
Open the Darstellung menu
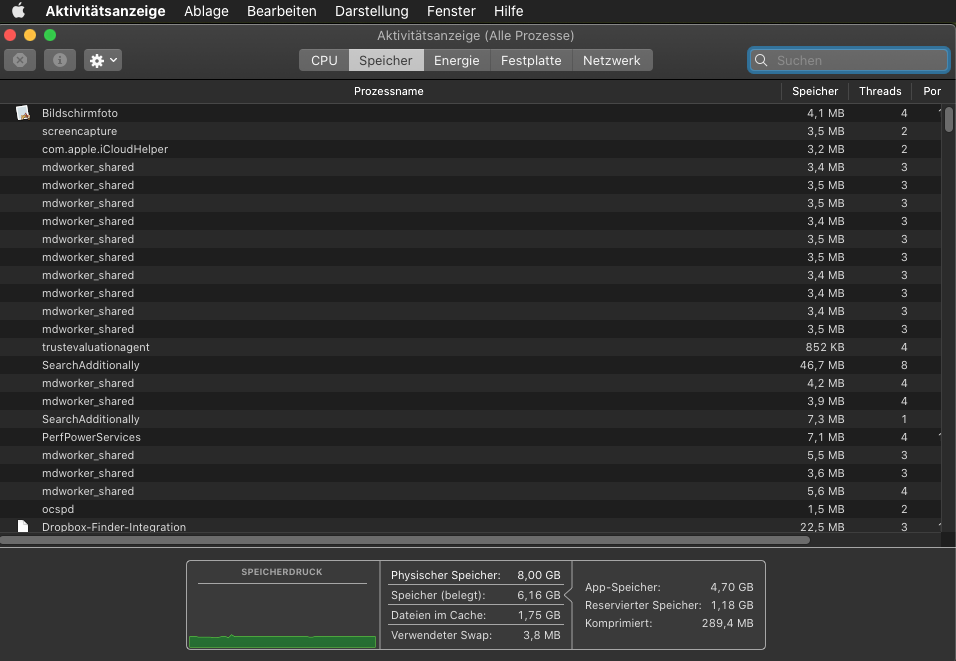coord(371,11)
